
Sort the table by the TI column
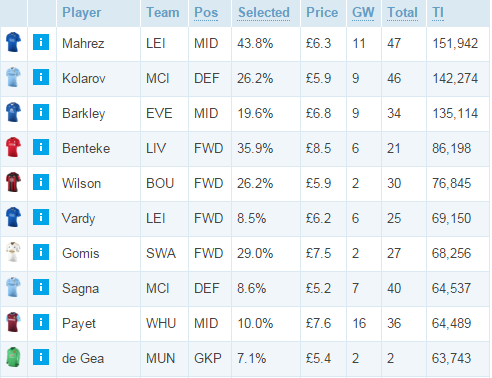(x=438, y=13)
